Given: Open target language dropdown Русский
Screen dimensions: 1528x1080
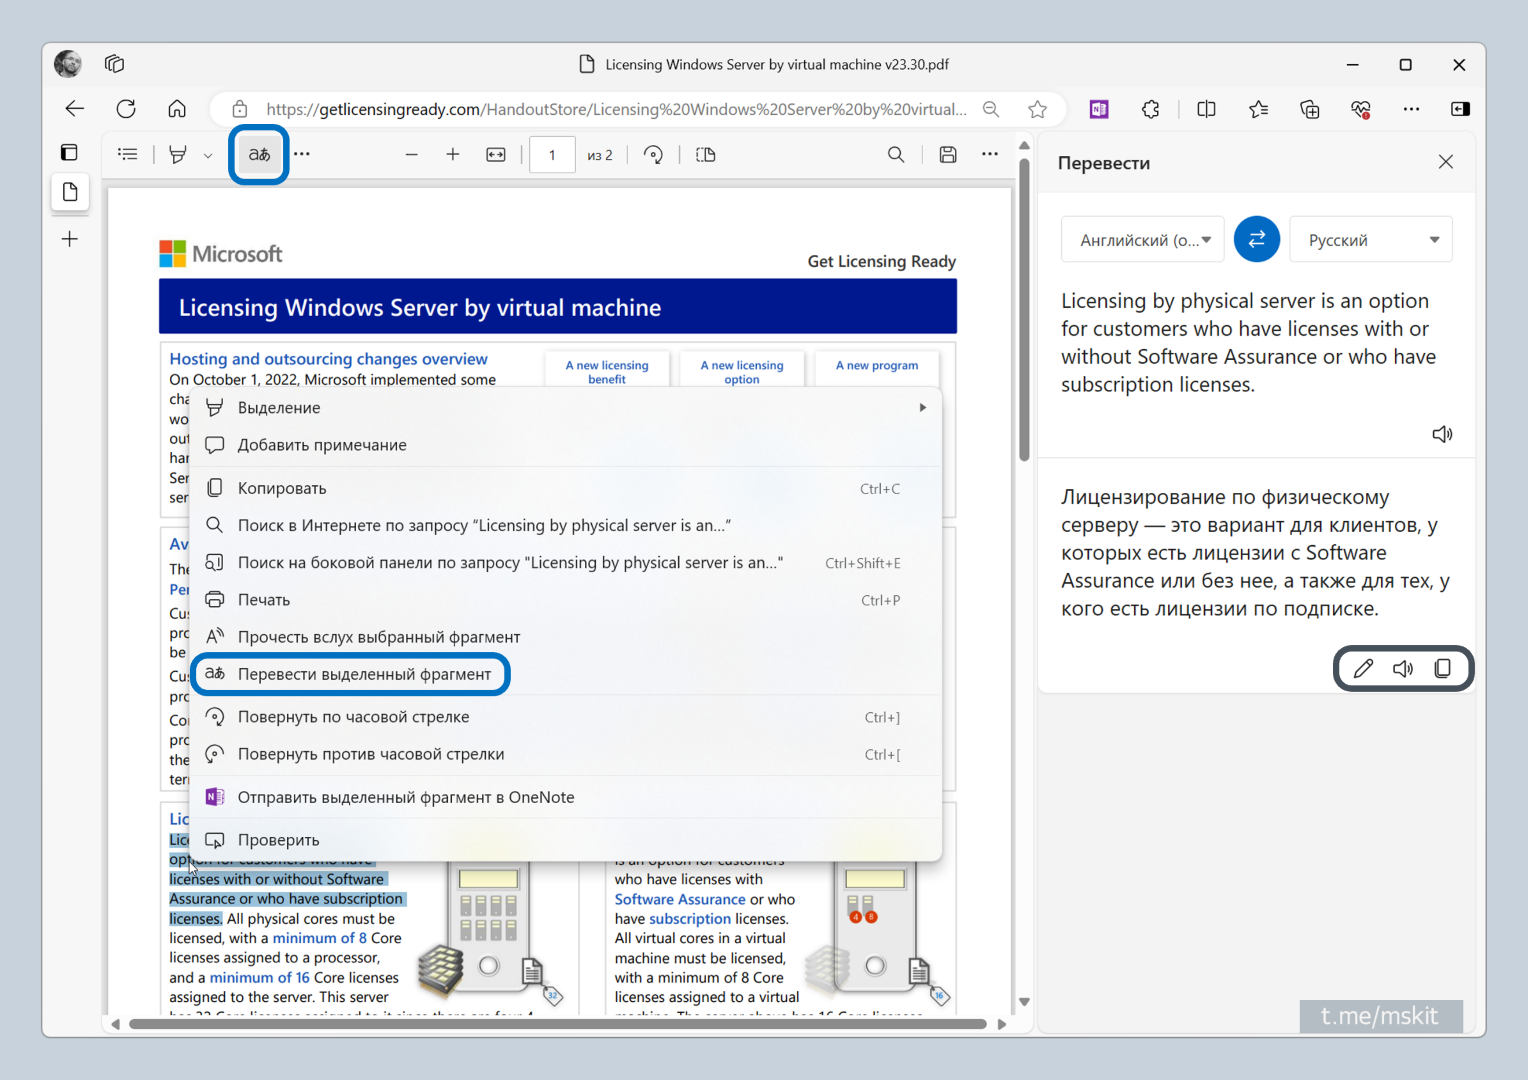Looking at the screenshot, I should coord(1371,240).
